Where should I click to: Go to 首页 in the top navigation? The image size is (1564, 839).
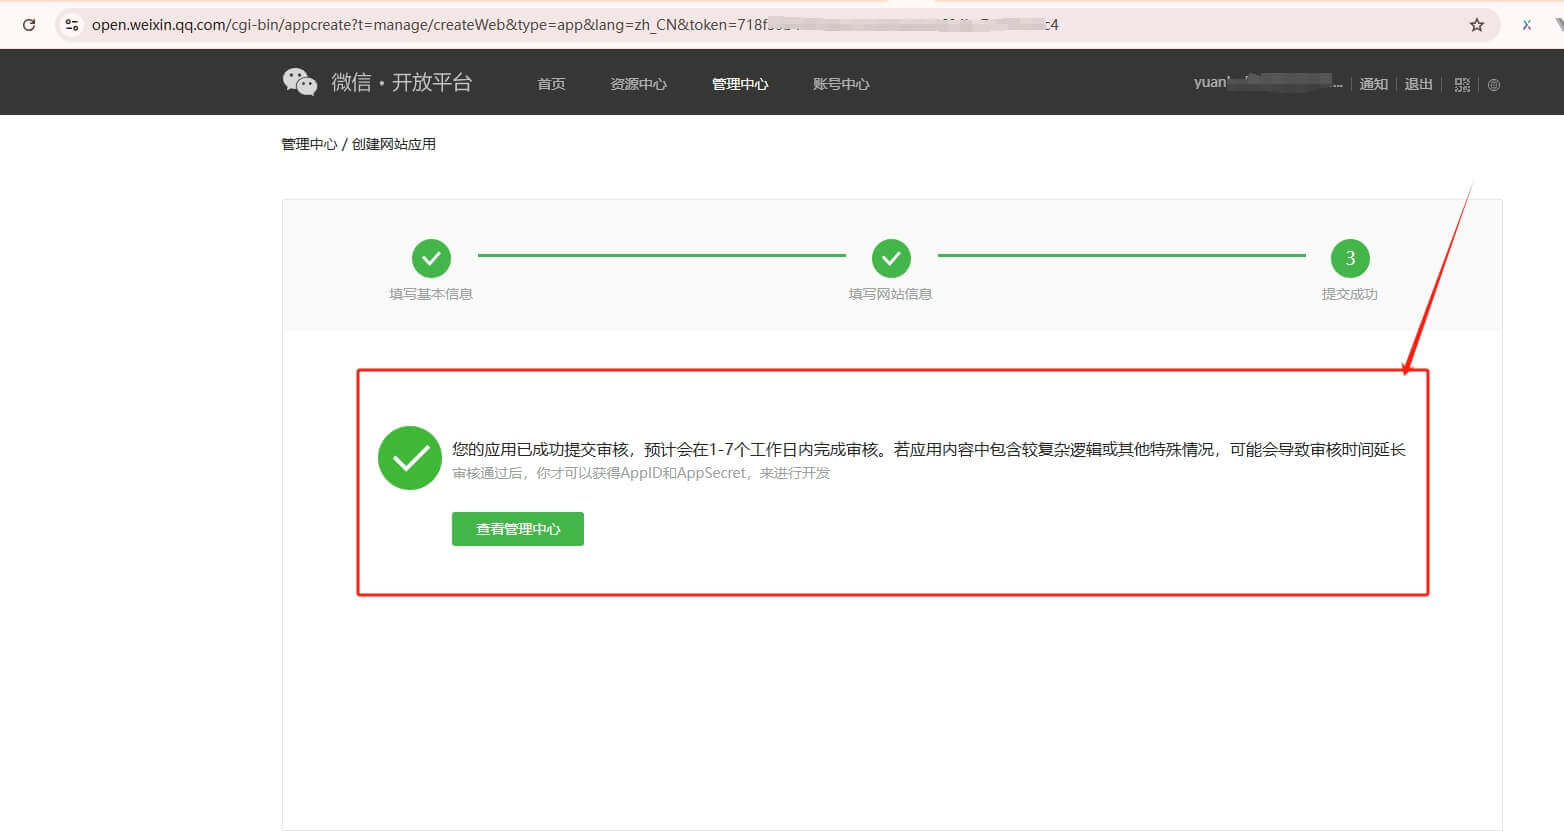[551, 84]
